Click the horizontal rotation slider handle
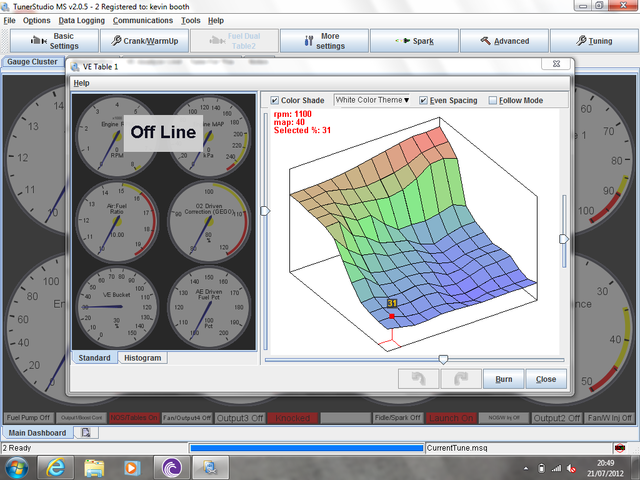This screenshot has height=480, width=640. pos(443,359)
